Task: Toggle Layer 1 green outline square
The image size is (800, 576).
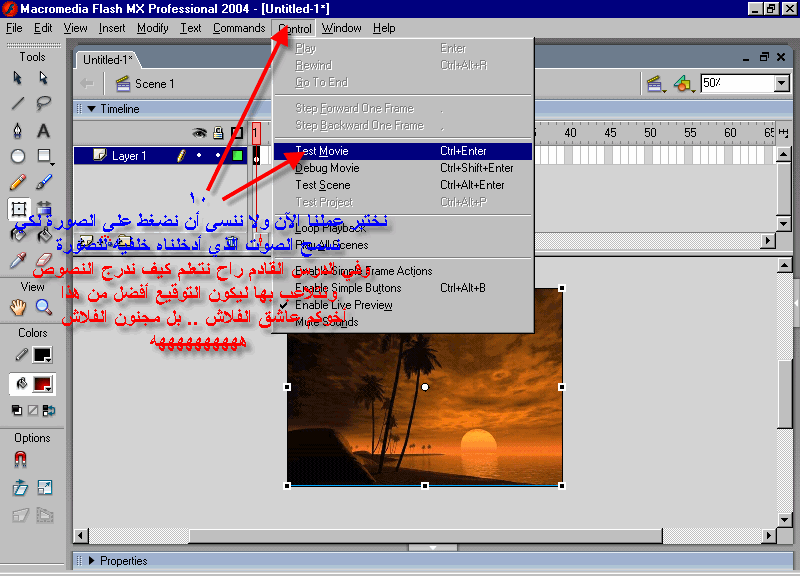Action: pos(237,155)
